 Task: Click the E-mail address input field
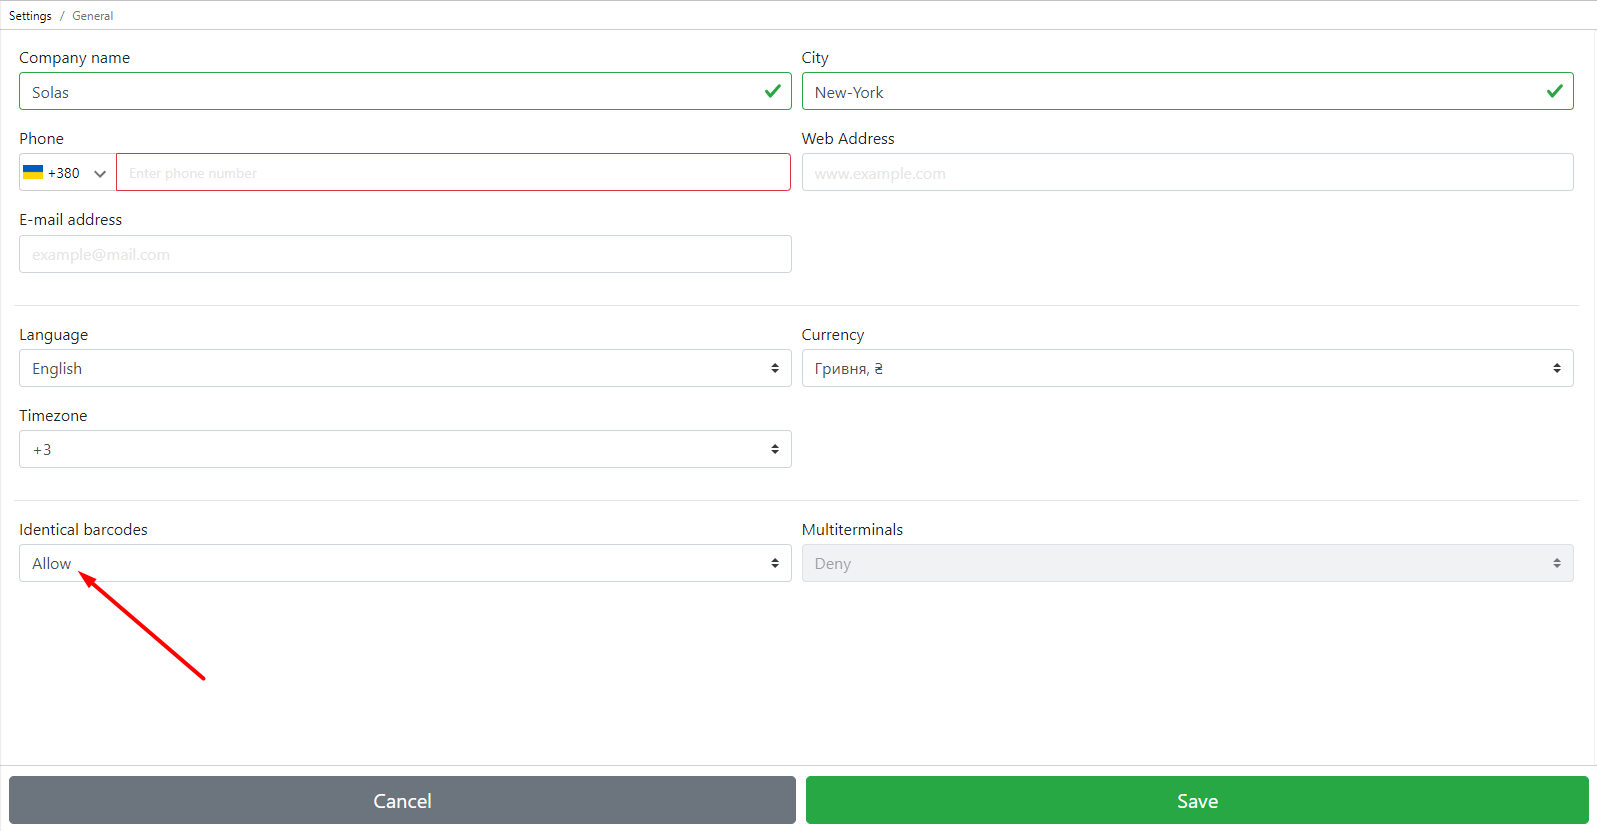[404, 254]
